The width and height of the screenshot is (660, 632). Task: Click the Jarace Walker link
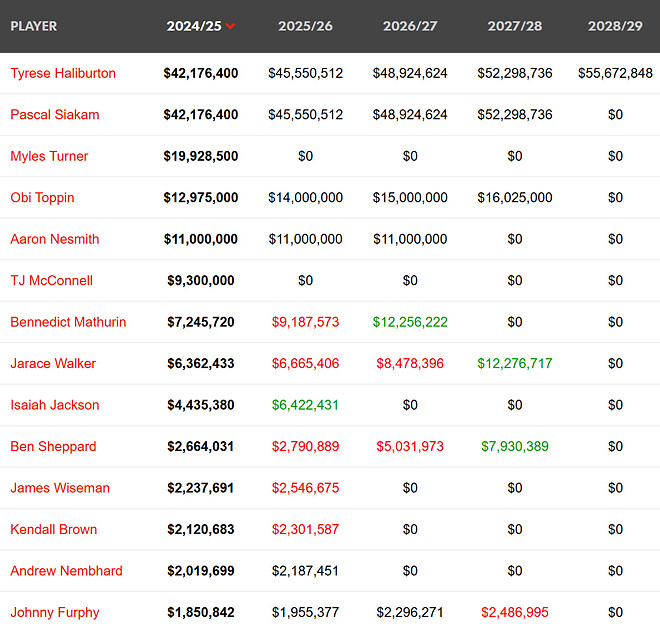click(53, 364)
